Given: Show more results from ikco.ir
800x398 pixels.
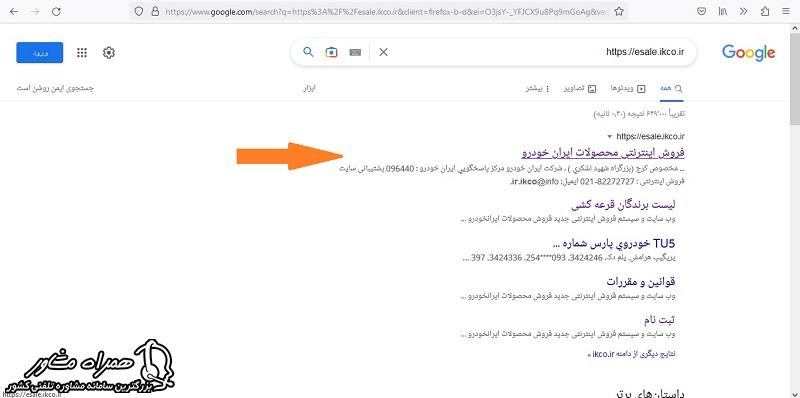Looking at the screenshot, I should click(x=632, y=354).
